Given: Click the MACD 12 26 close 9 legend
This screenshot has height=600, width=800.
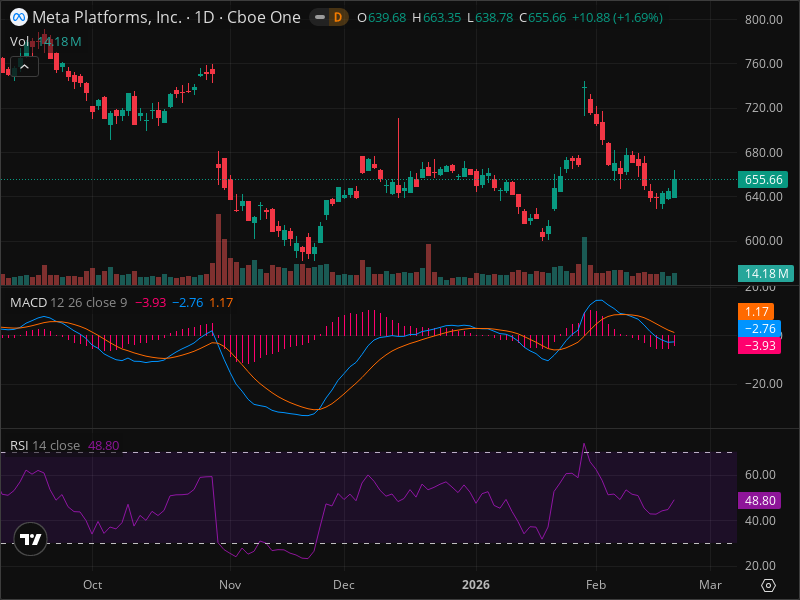Looking at the screenshot, I should coord(68,303).
